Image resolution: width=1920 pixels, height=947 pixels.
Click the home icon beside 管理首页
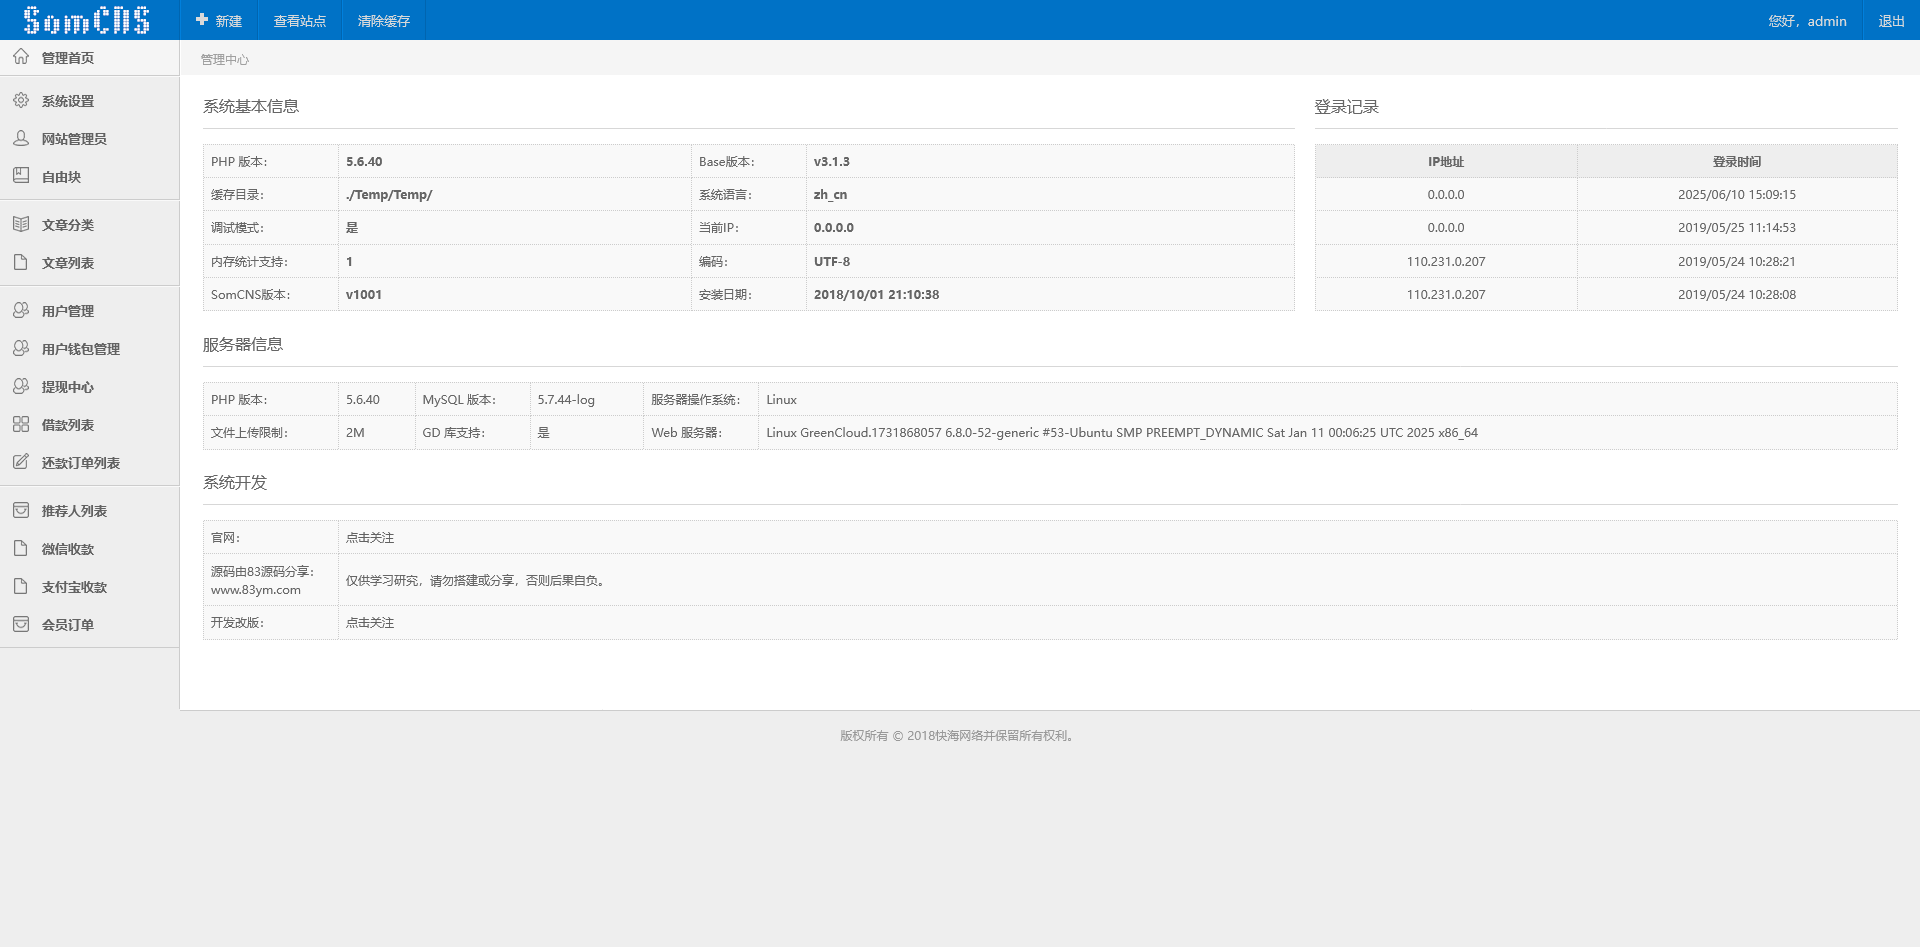(x=21, y=57)
